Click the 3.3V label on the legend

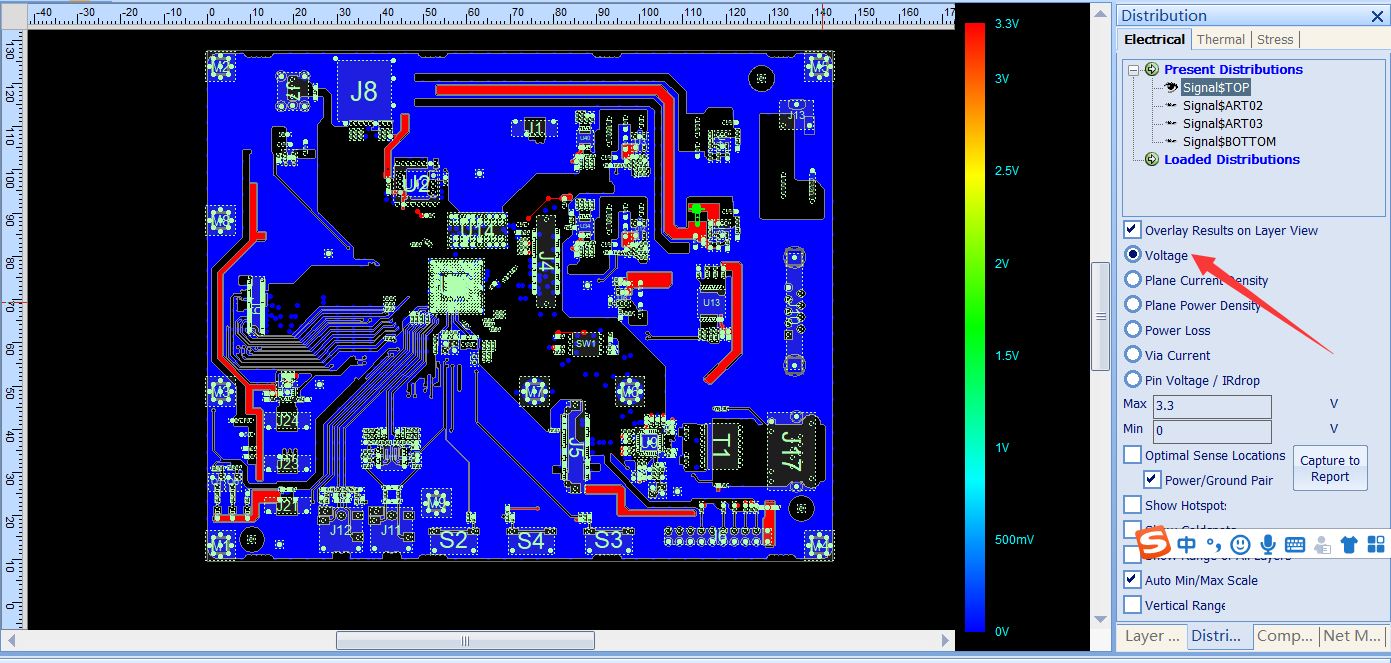pyautogui.click(x=1007, y=24)
